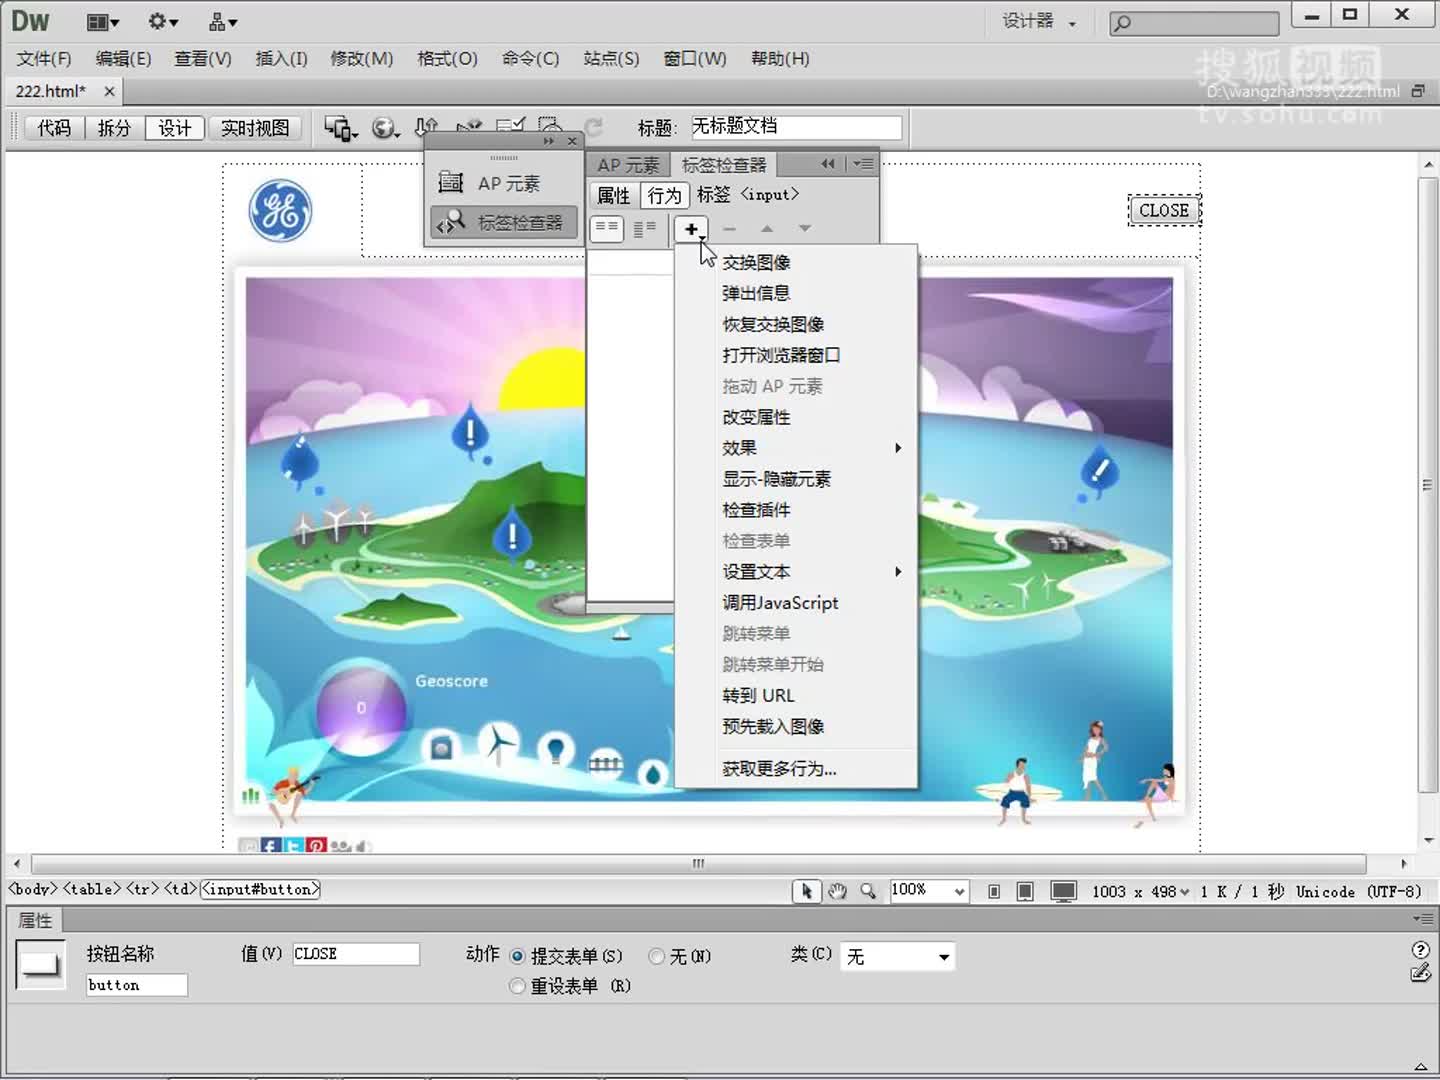This screenshot has width=1440, height=1080.
Task: Select 提交表单 radio button
Action: (x=517, y=956)
